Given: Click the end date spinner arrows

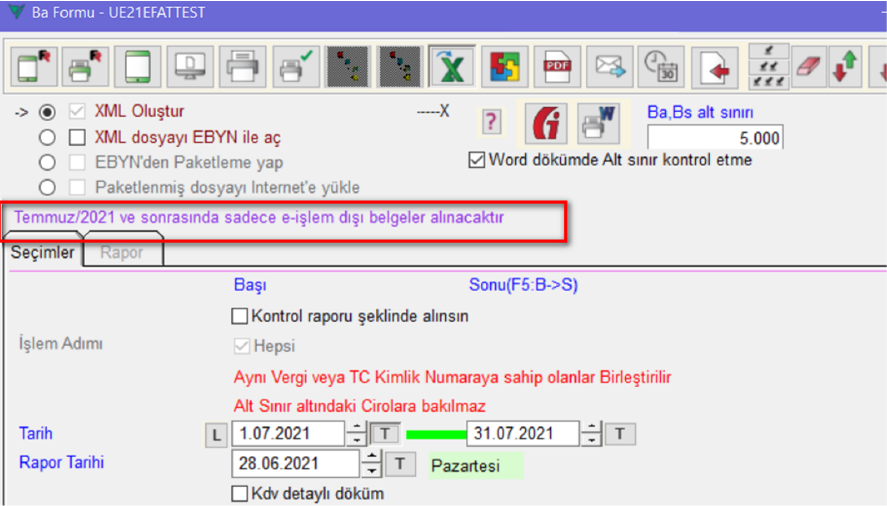Looking at the screenshot, I should tap(593, 434).
